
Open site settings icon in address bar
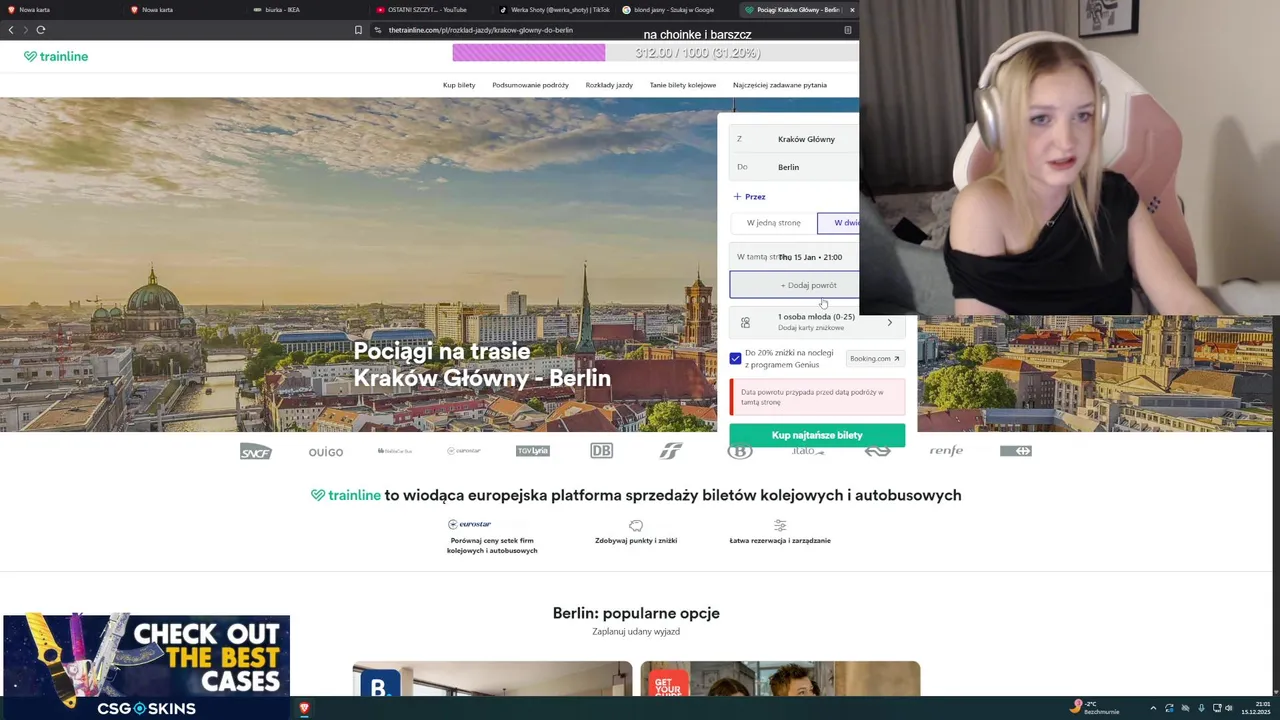pos(378,30)
